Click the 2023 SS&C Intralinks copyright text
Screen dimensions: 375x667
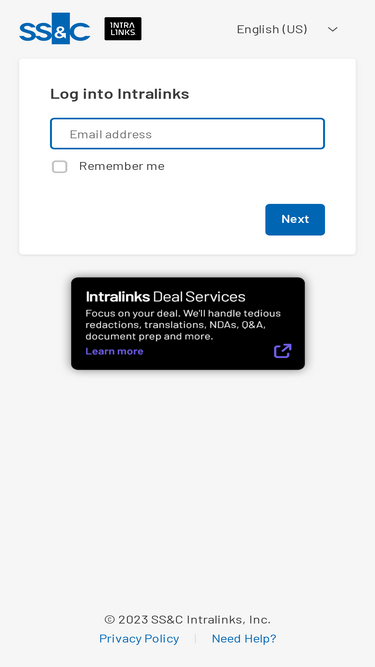(188, 619)
